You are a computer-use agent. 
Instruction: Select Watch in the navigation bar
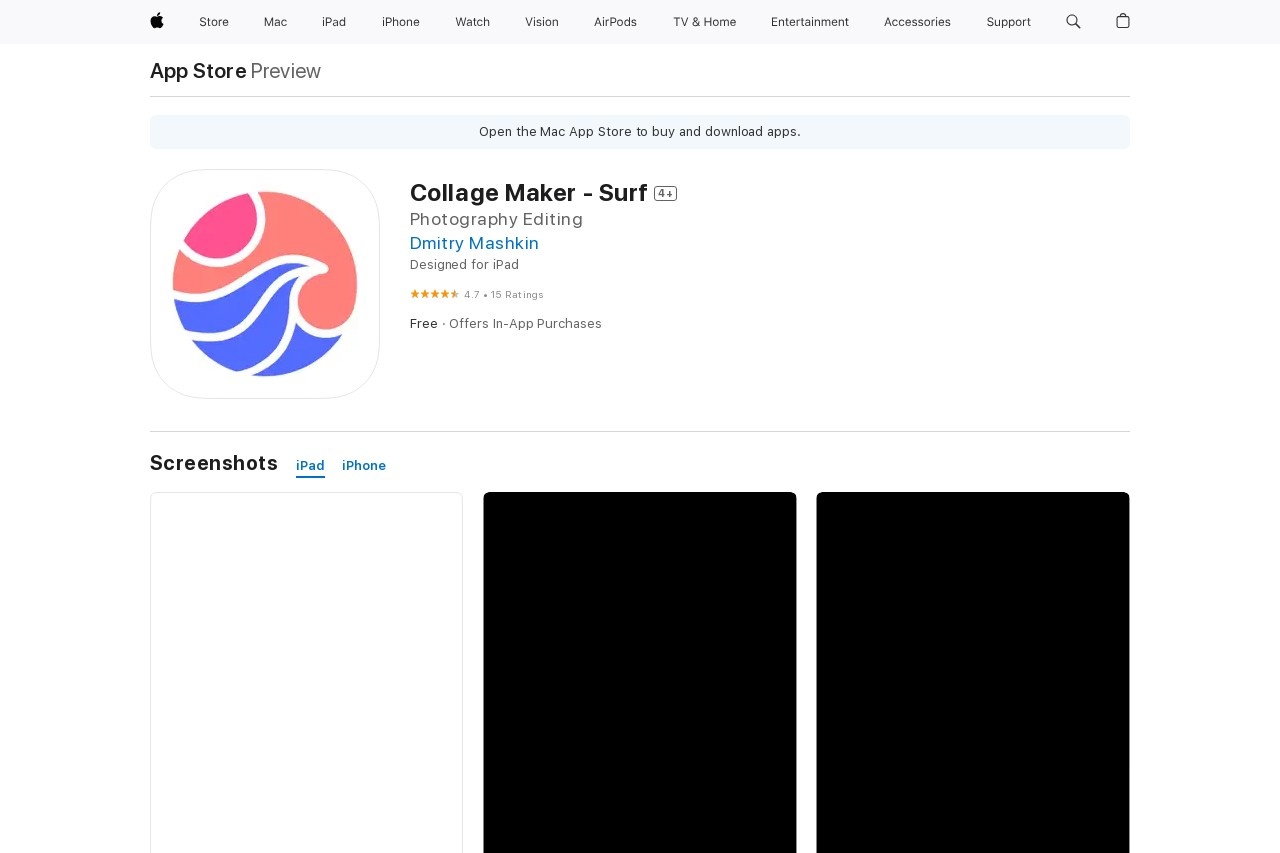coord(472,22)
